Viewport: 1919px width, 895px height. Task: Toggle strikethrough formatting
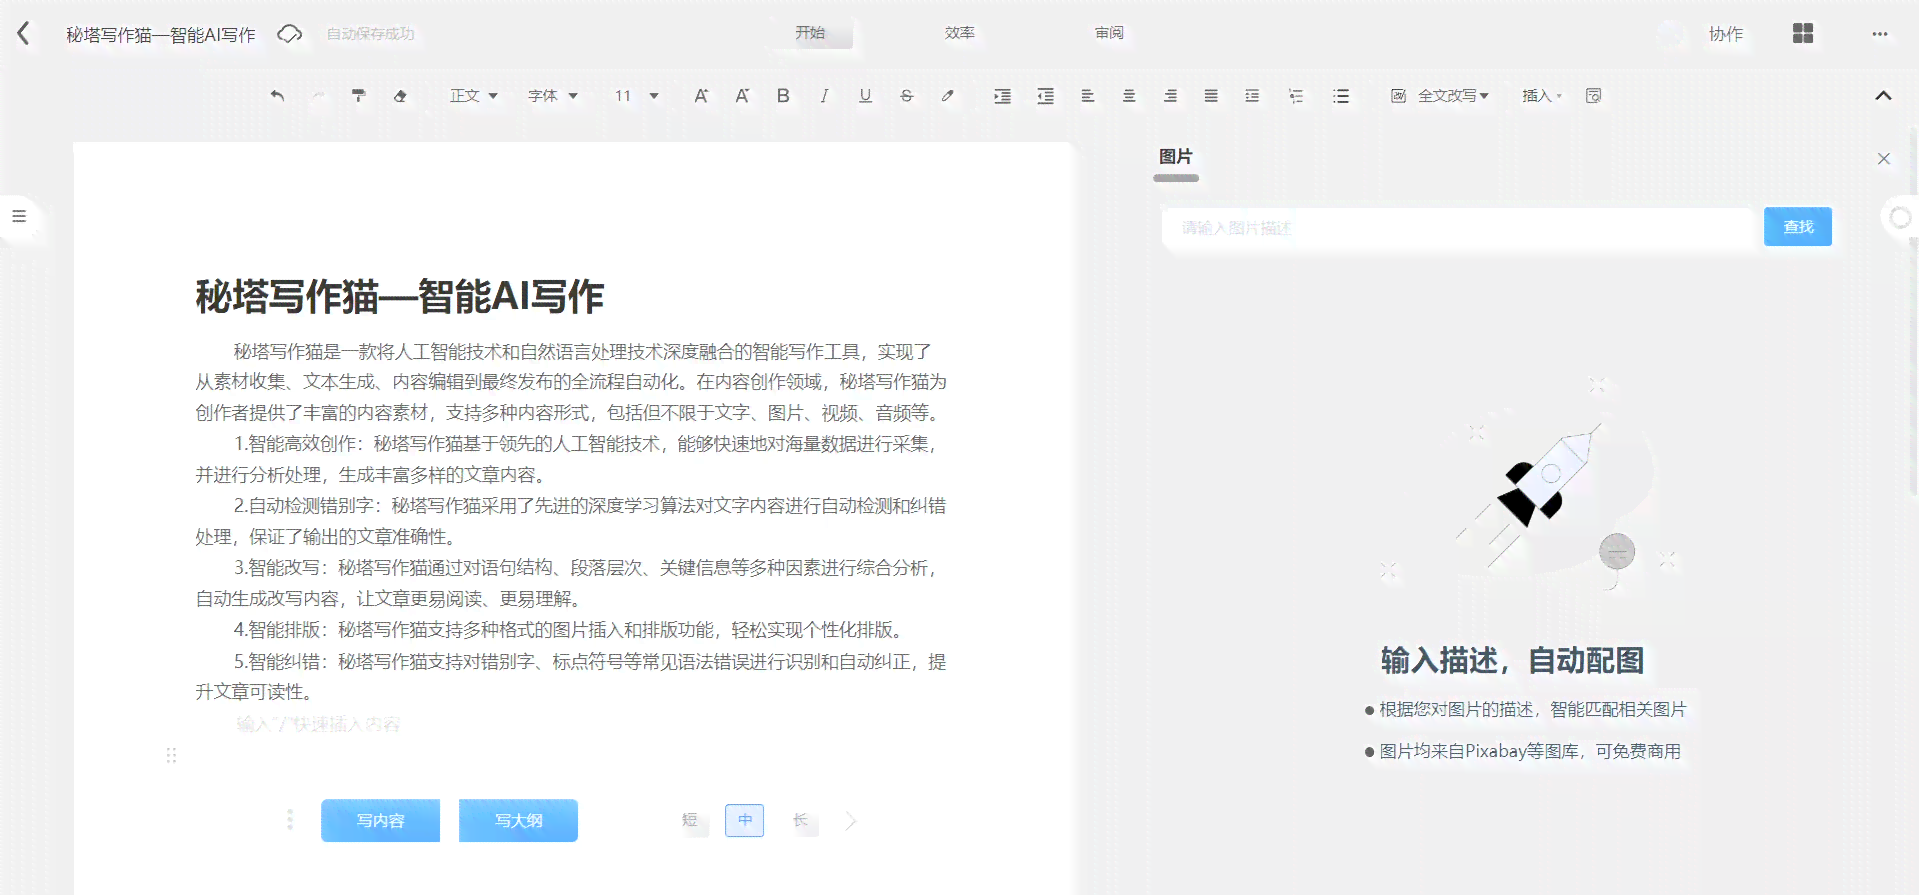[906, 96]
